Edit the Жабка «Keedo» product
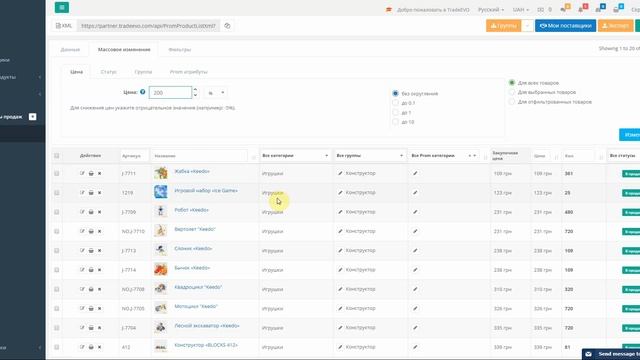Screen dimensions: 640x360 pyautogui.click(x=82, y=173)
